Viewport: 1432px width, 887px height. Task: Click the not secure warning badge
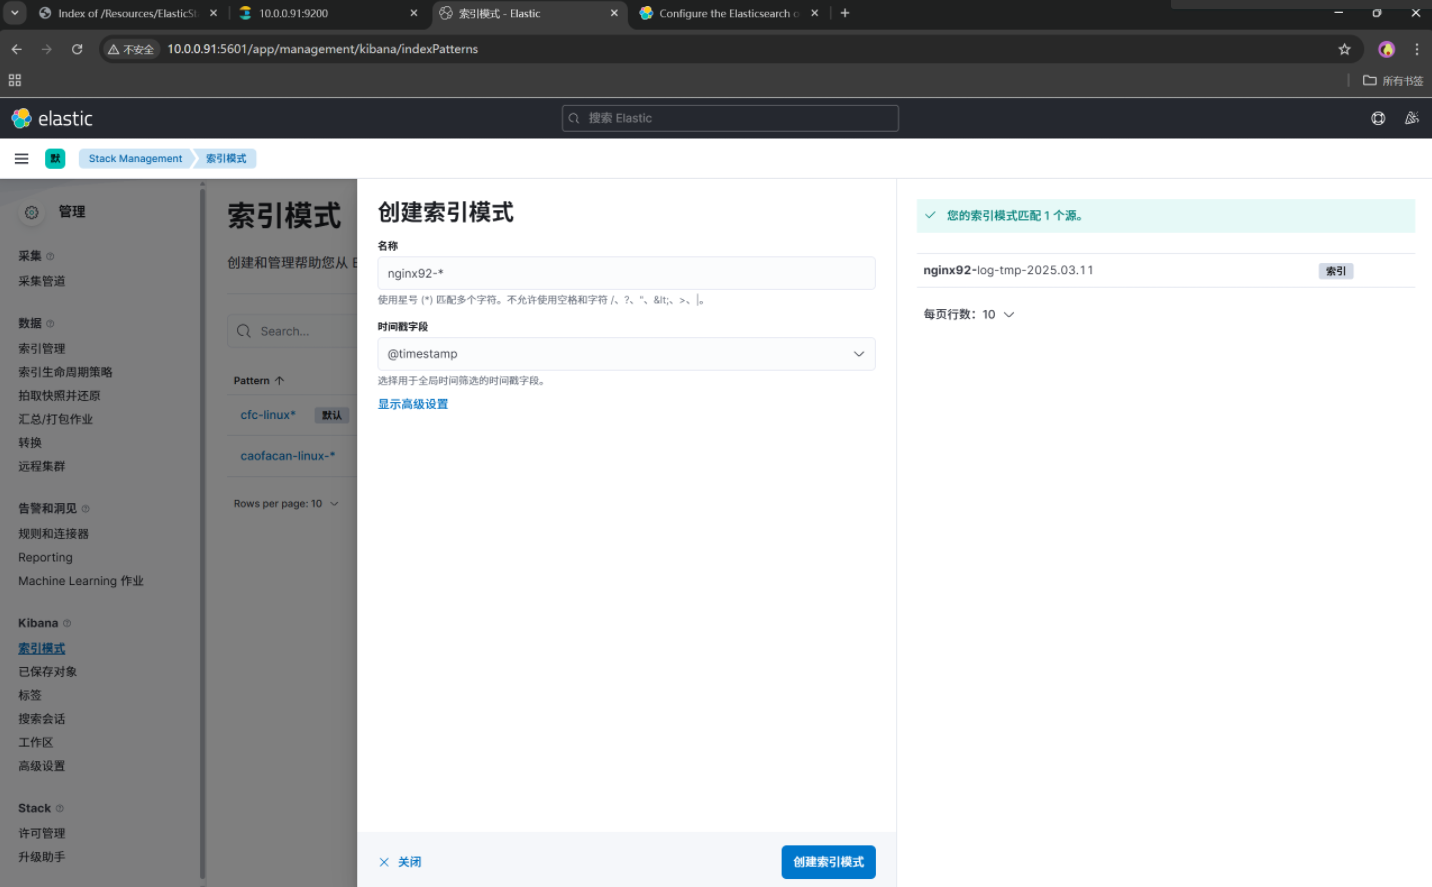tap(133, 49)
